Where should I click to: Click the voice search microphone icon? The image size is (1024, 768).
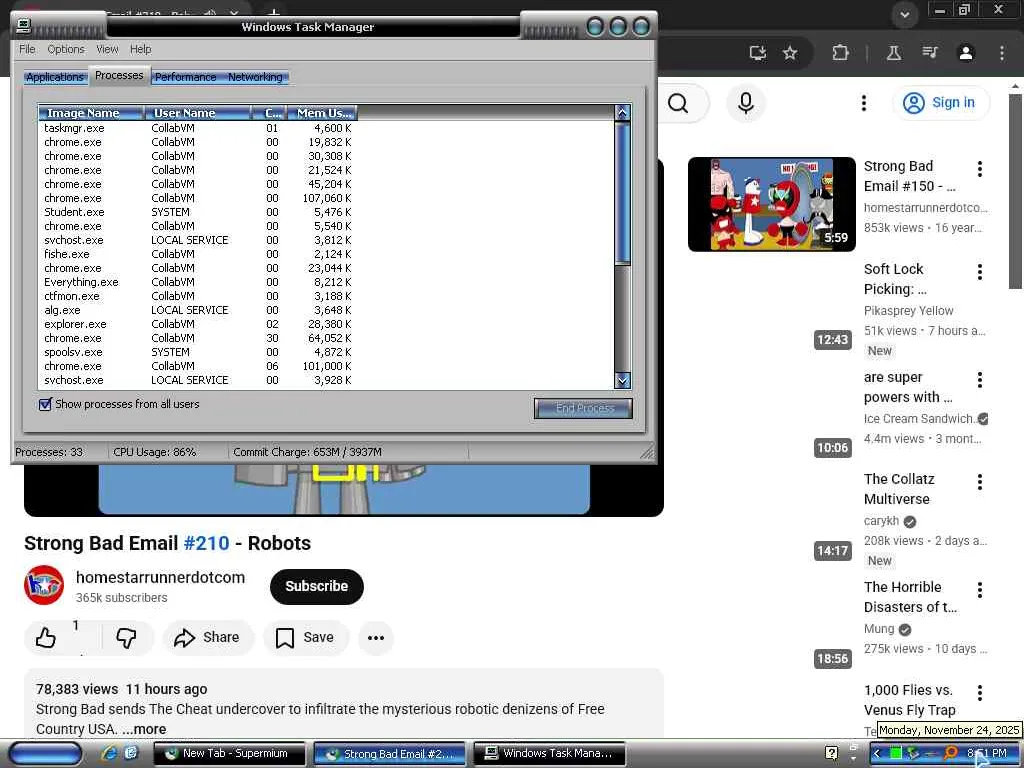click(x=745, y=103)
